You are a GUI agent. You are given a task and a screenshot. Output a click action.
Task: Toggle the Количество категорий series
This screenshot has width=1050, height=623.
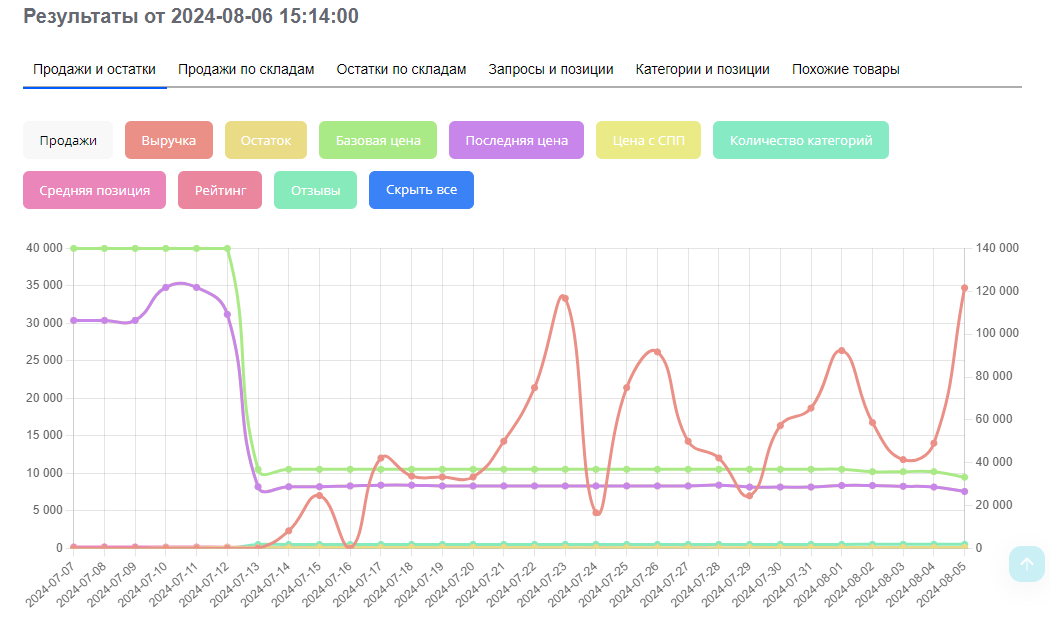[801, 140]
